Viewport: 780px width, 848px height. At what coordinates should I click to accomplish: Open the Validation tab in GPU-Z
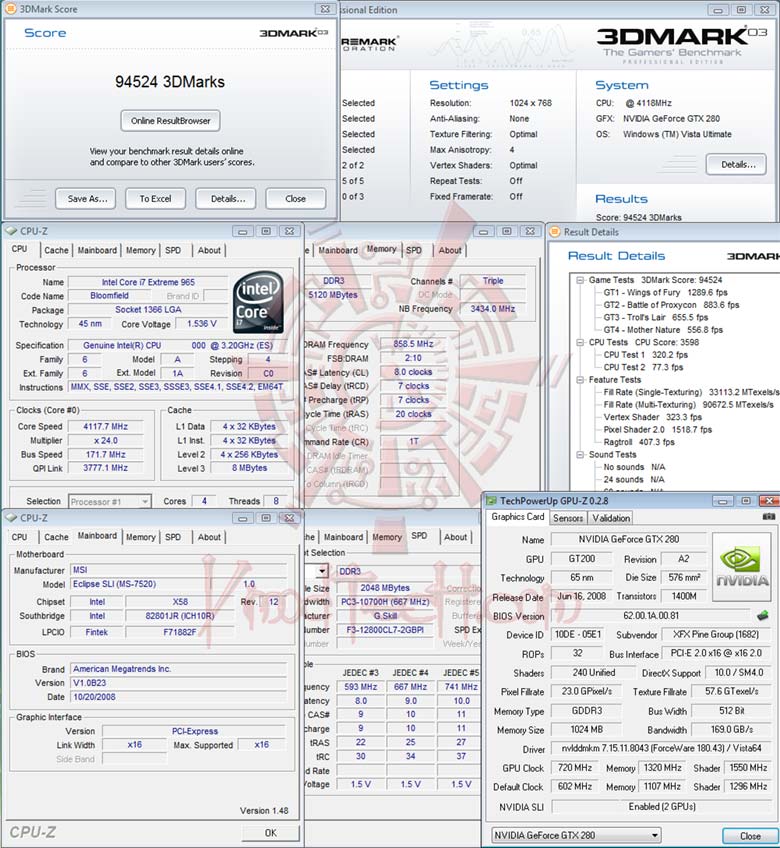(611, 518)
